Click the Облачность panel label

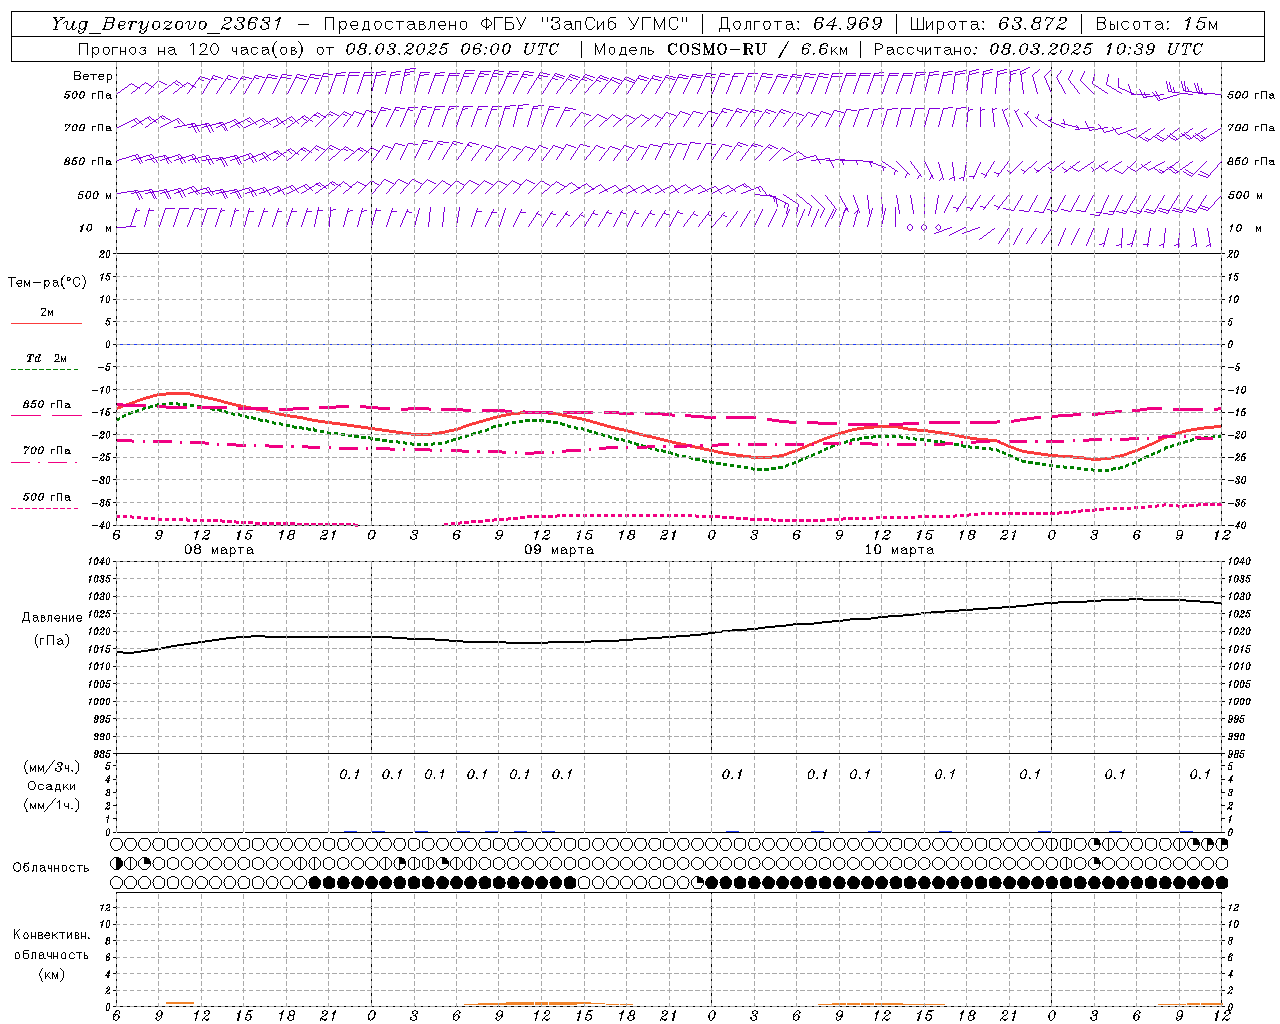(51, 868)
